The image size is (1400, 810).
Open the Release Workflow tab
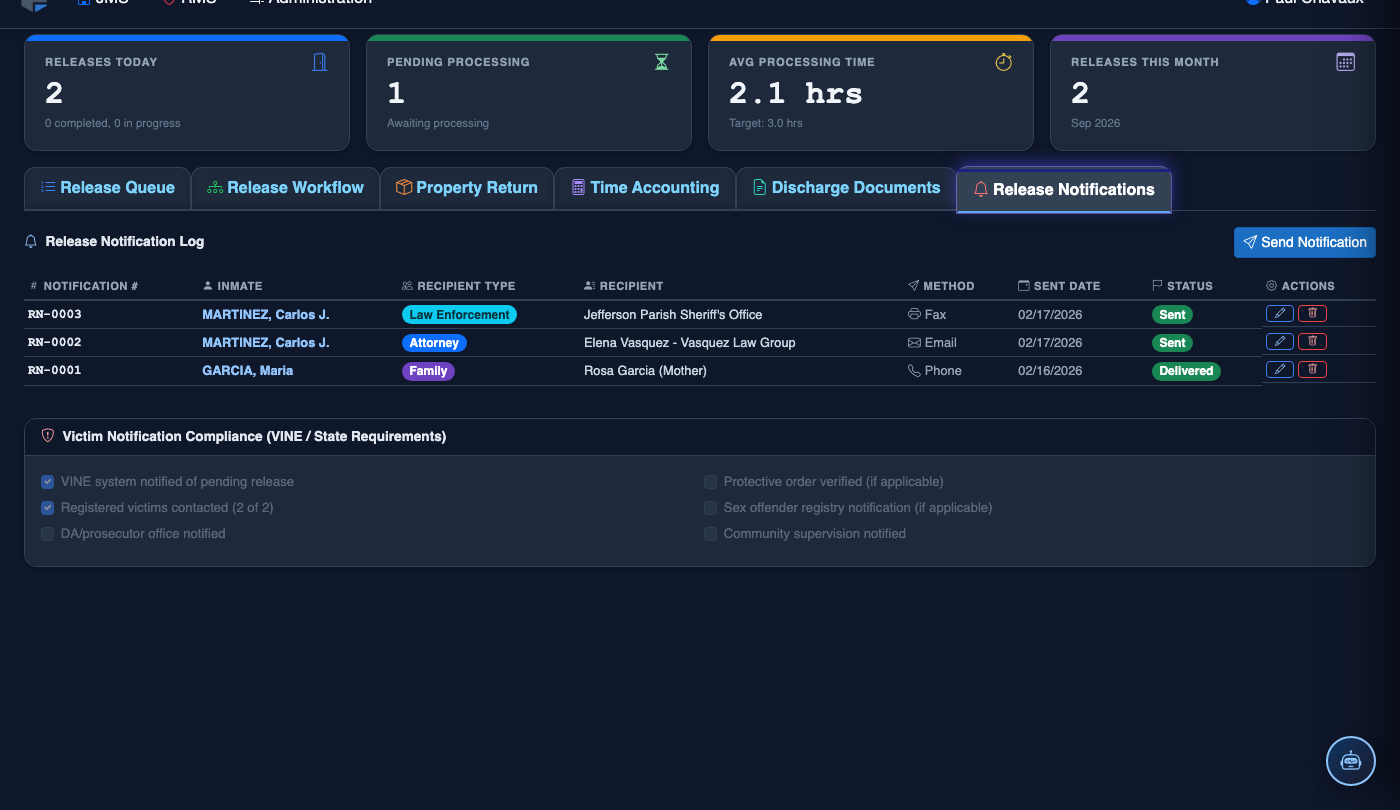tap(285, 188)
